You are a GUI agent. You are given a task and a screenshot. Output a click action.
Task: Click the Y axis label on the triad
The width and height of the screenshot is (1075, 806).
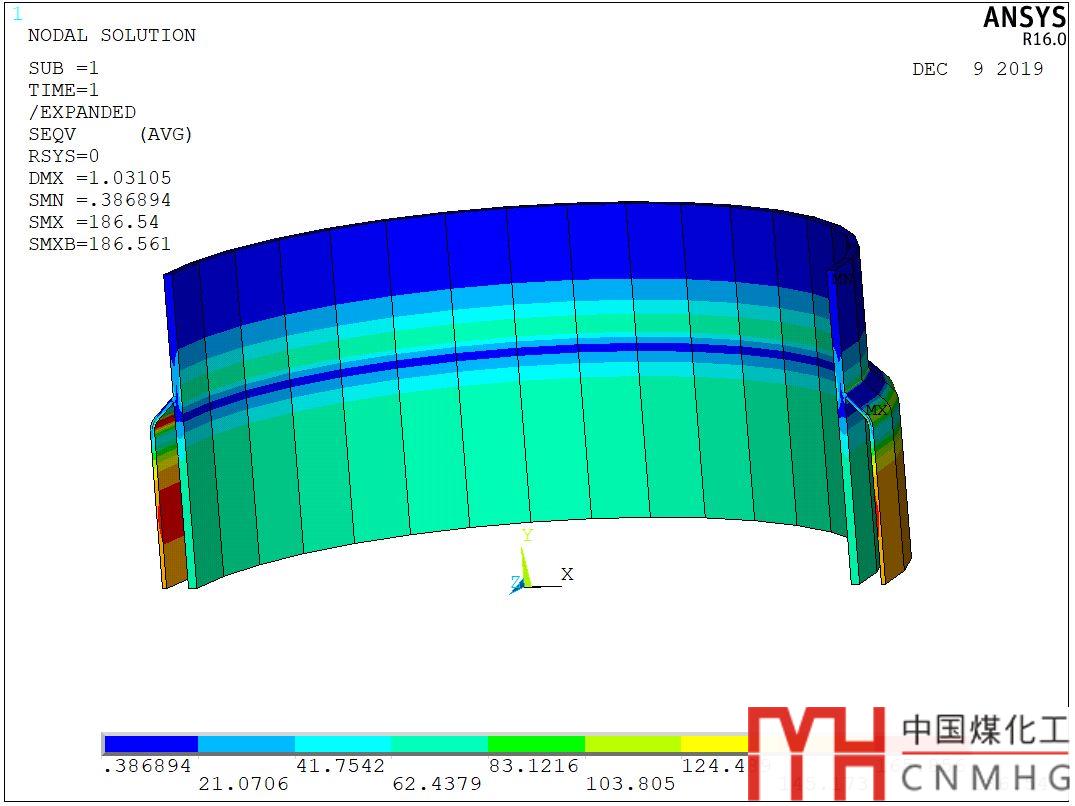(527, 536)
